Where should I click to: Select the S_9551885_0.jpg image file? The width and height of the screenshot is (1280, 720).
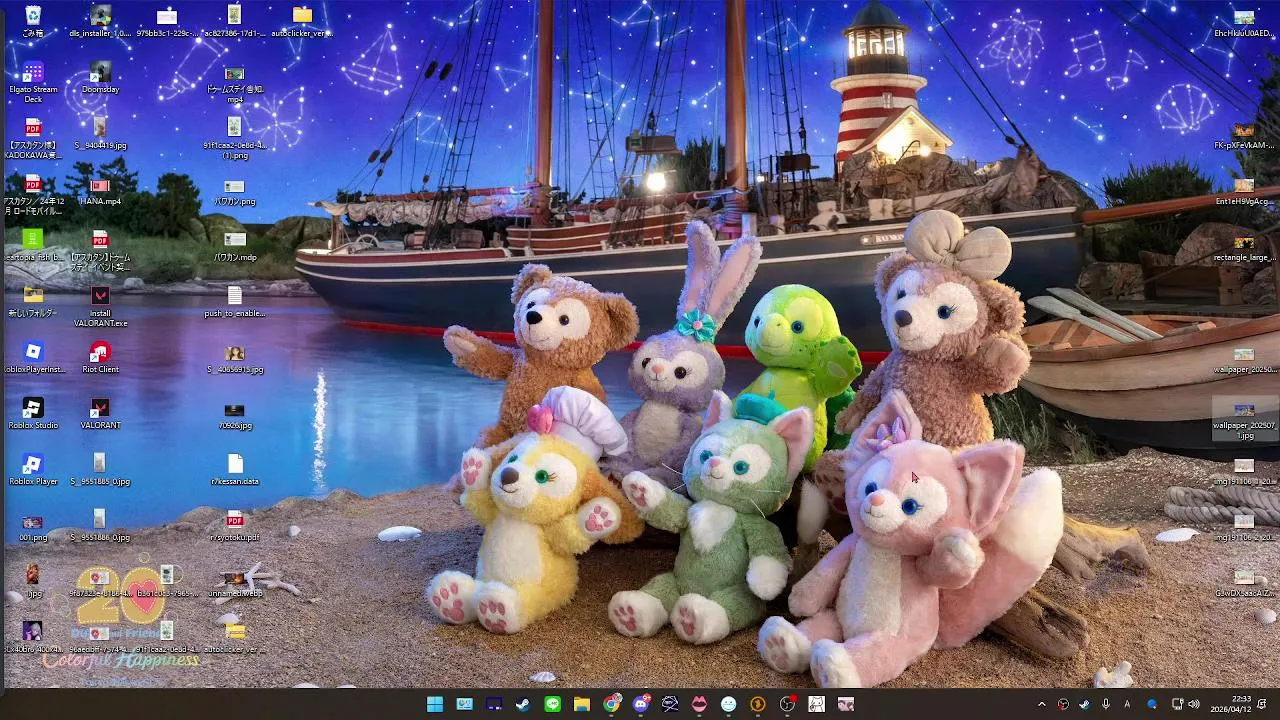click(100, 470)
